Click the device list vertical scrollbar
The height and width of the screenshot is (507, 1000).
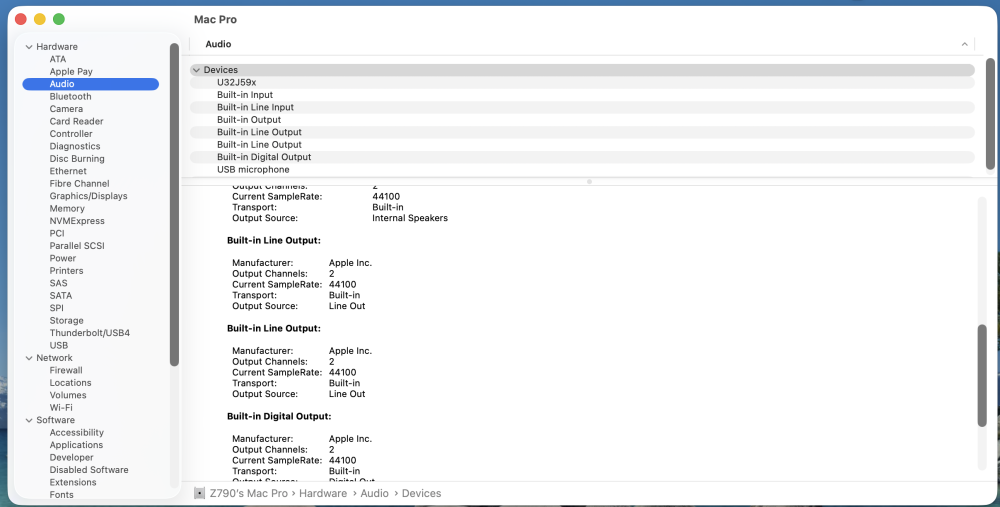click(x=990, y=114)
